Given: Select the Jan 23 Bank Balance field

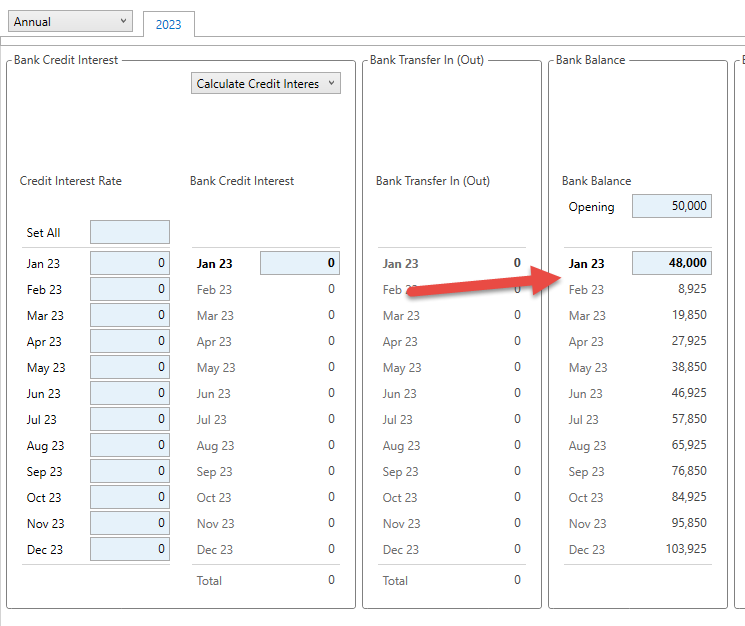Looking at the screenshot, I should (671, 264).
